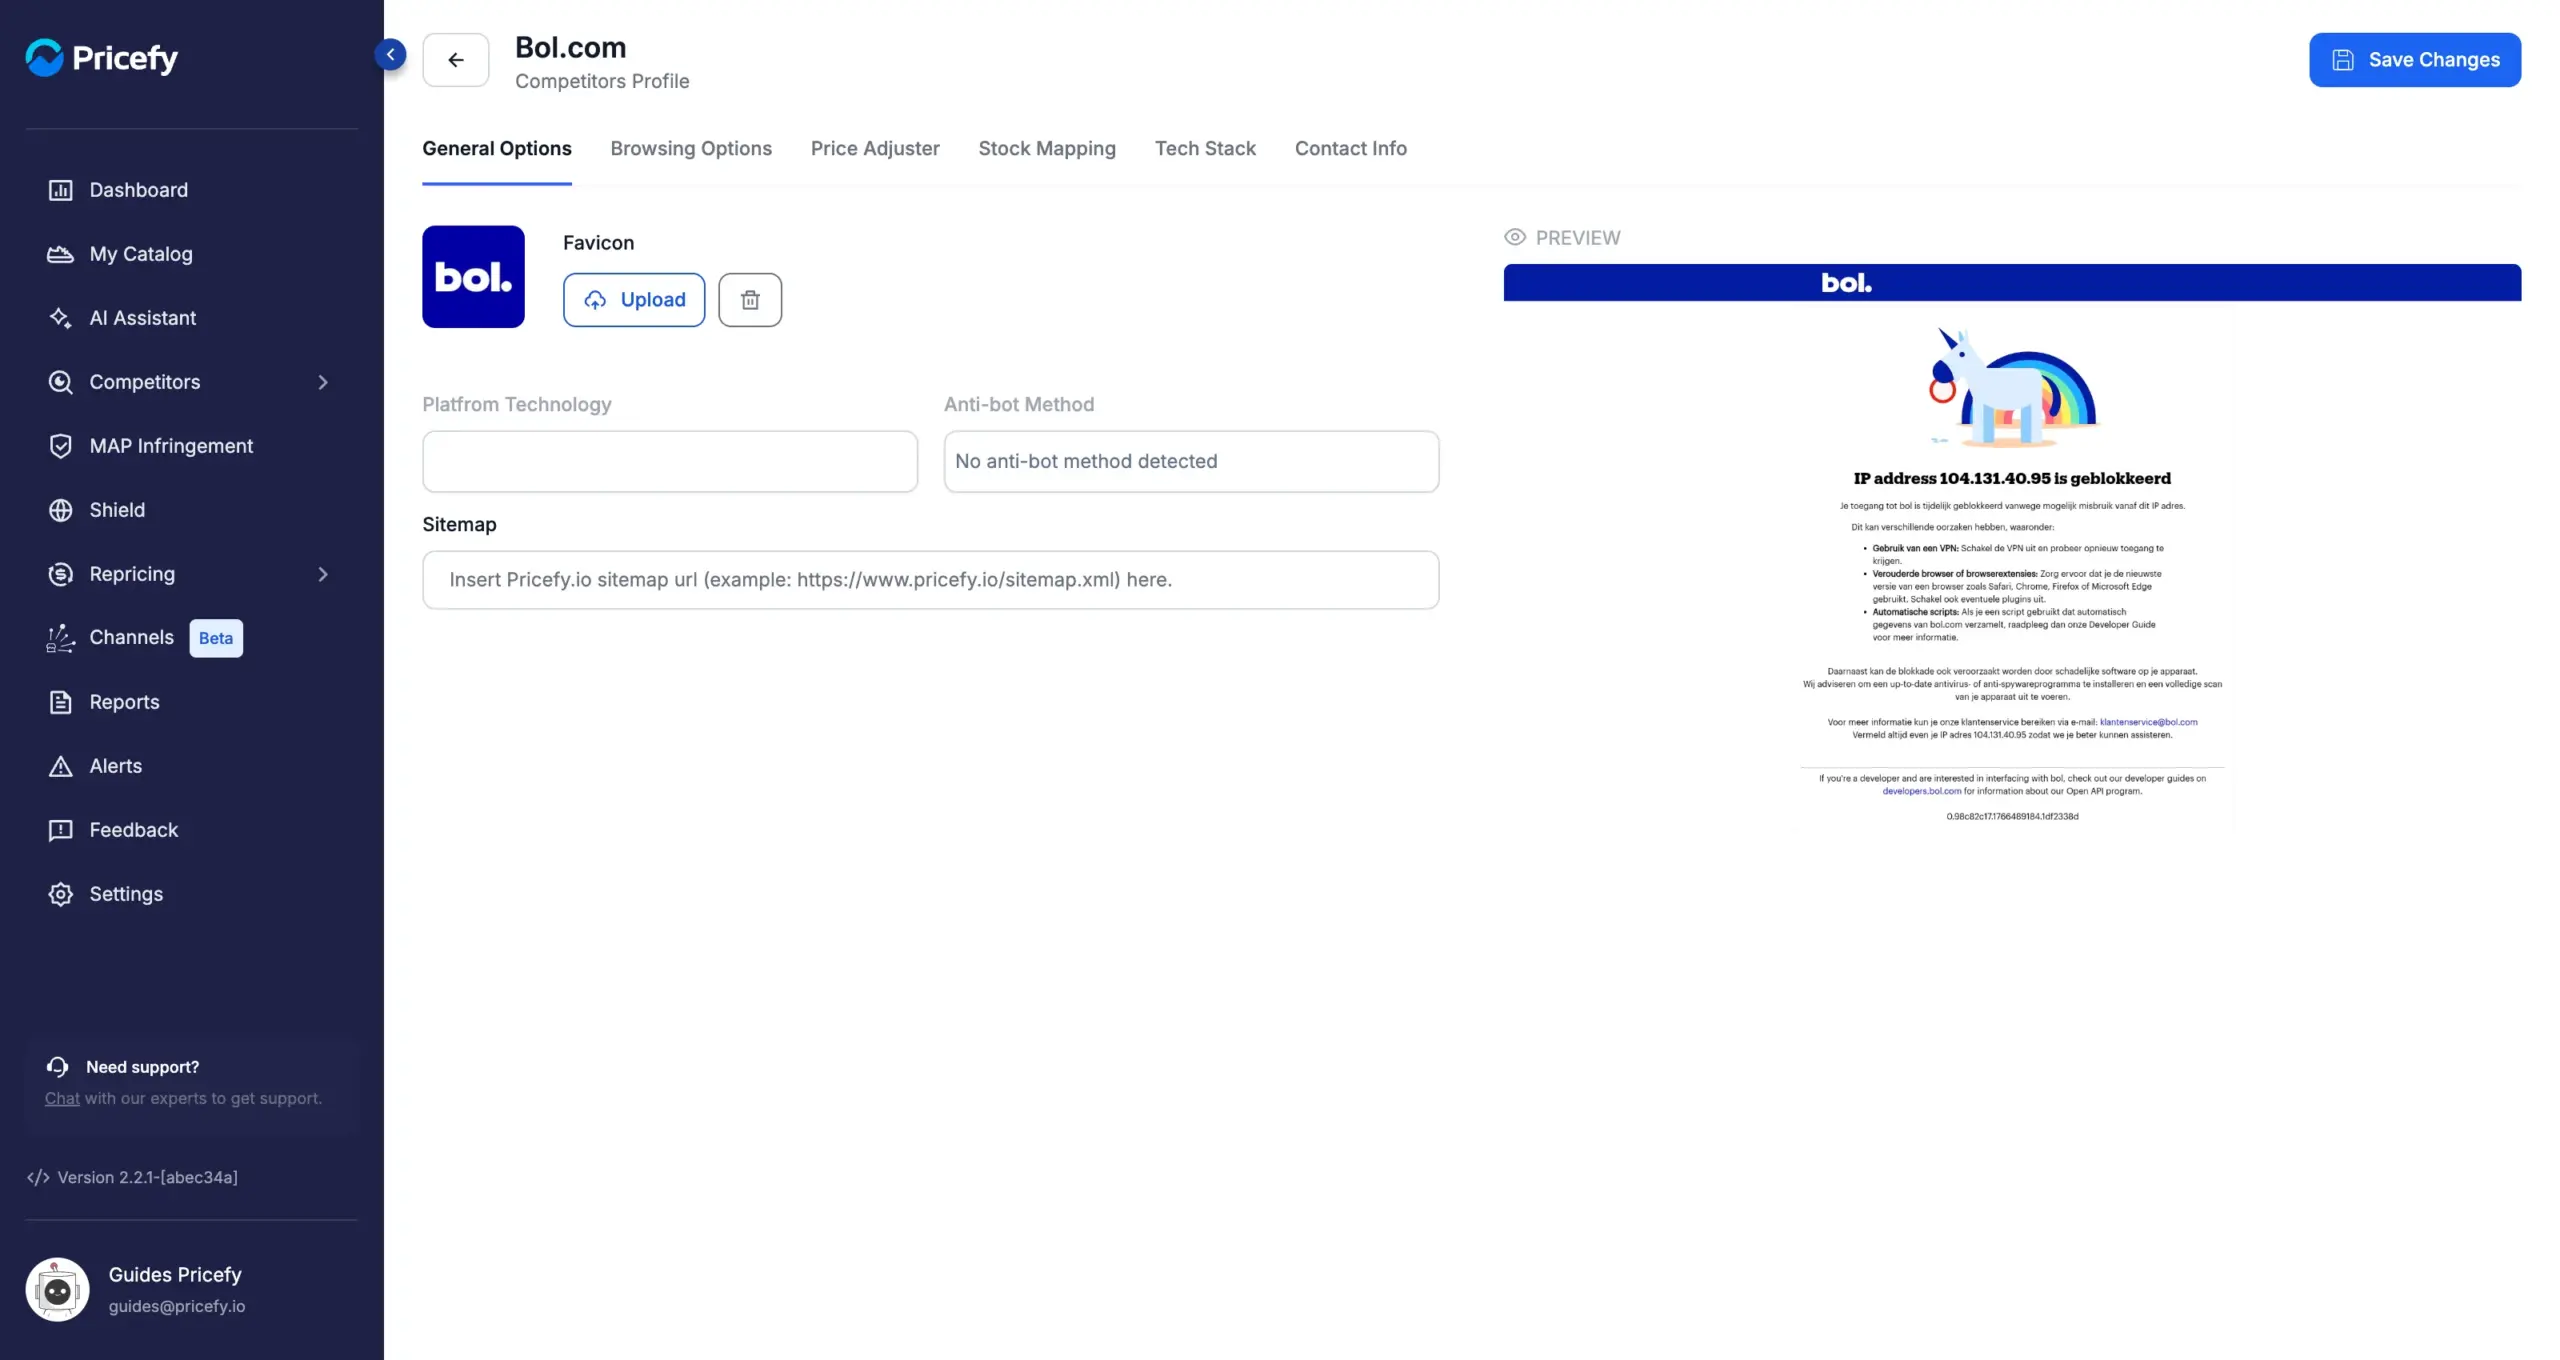Click the Guides Pricefy avatar
The width and height of the screenshot is (2560, 1360).
pos(57,1290)
